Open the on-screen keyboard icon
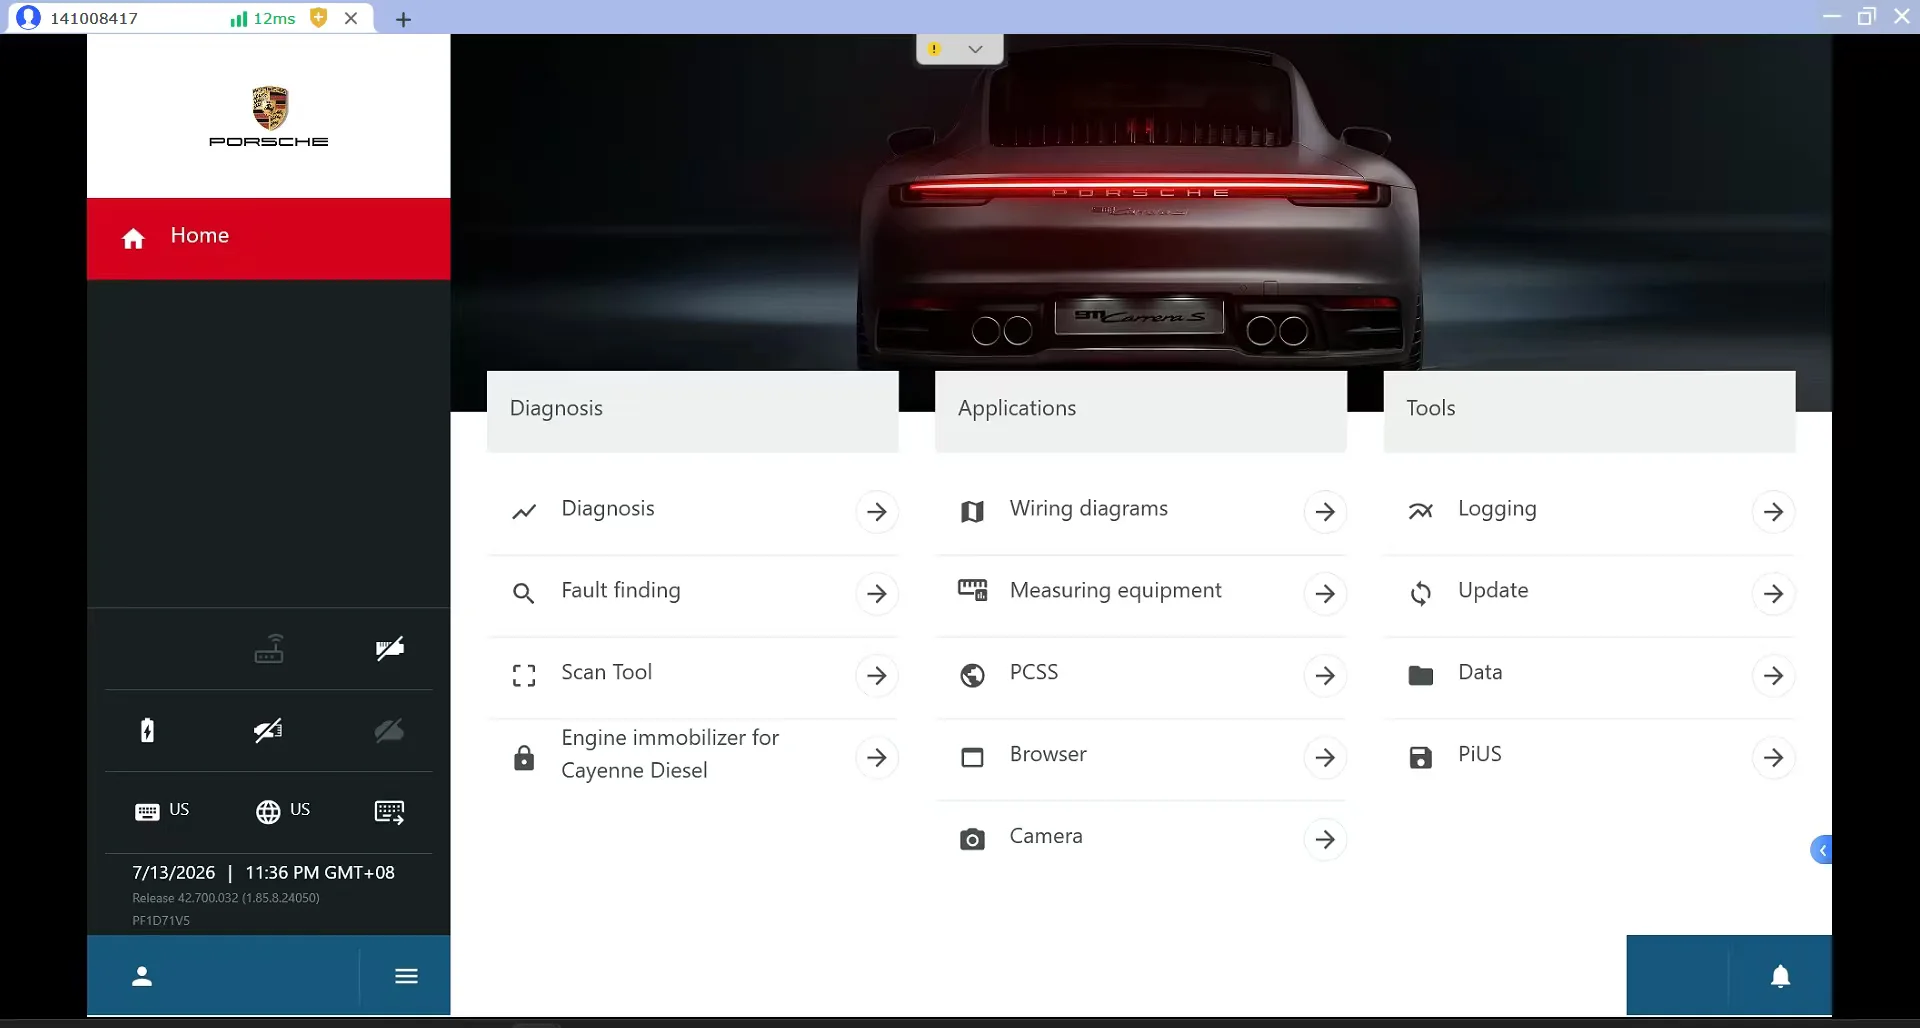 389,812
